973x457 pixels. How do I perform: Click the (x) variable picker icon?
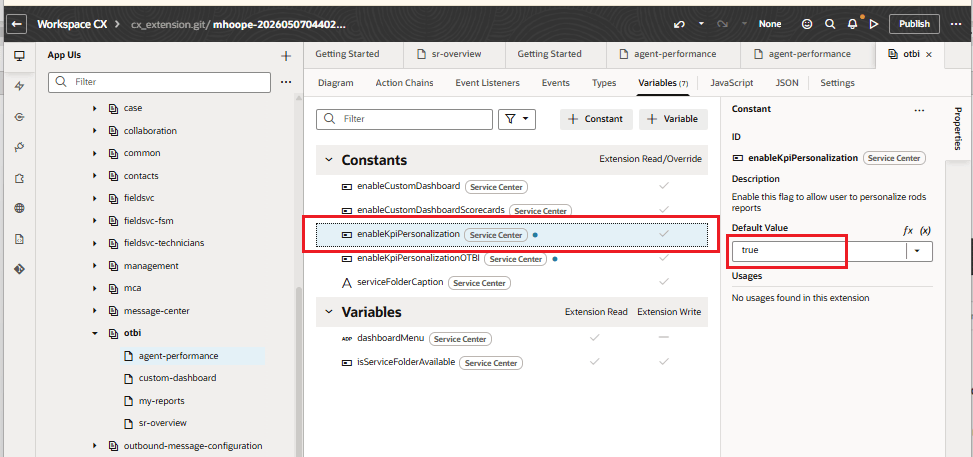click(x=925, y=230)
